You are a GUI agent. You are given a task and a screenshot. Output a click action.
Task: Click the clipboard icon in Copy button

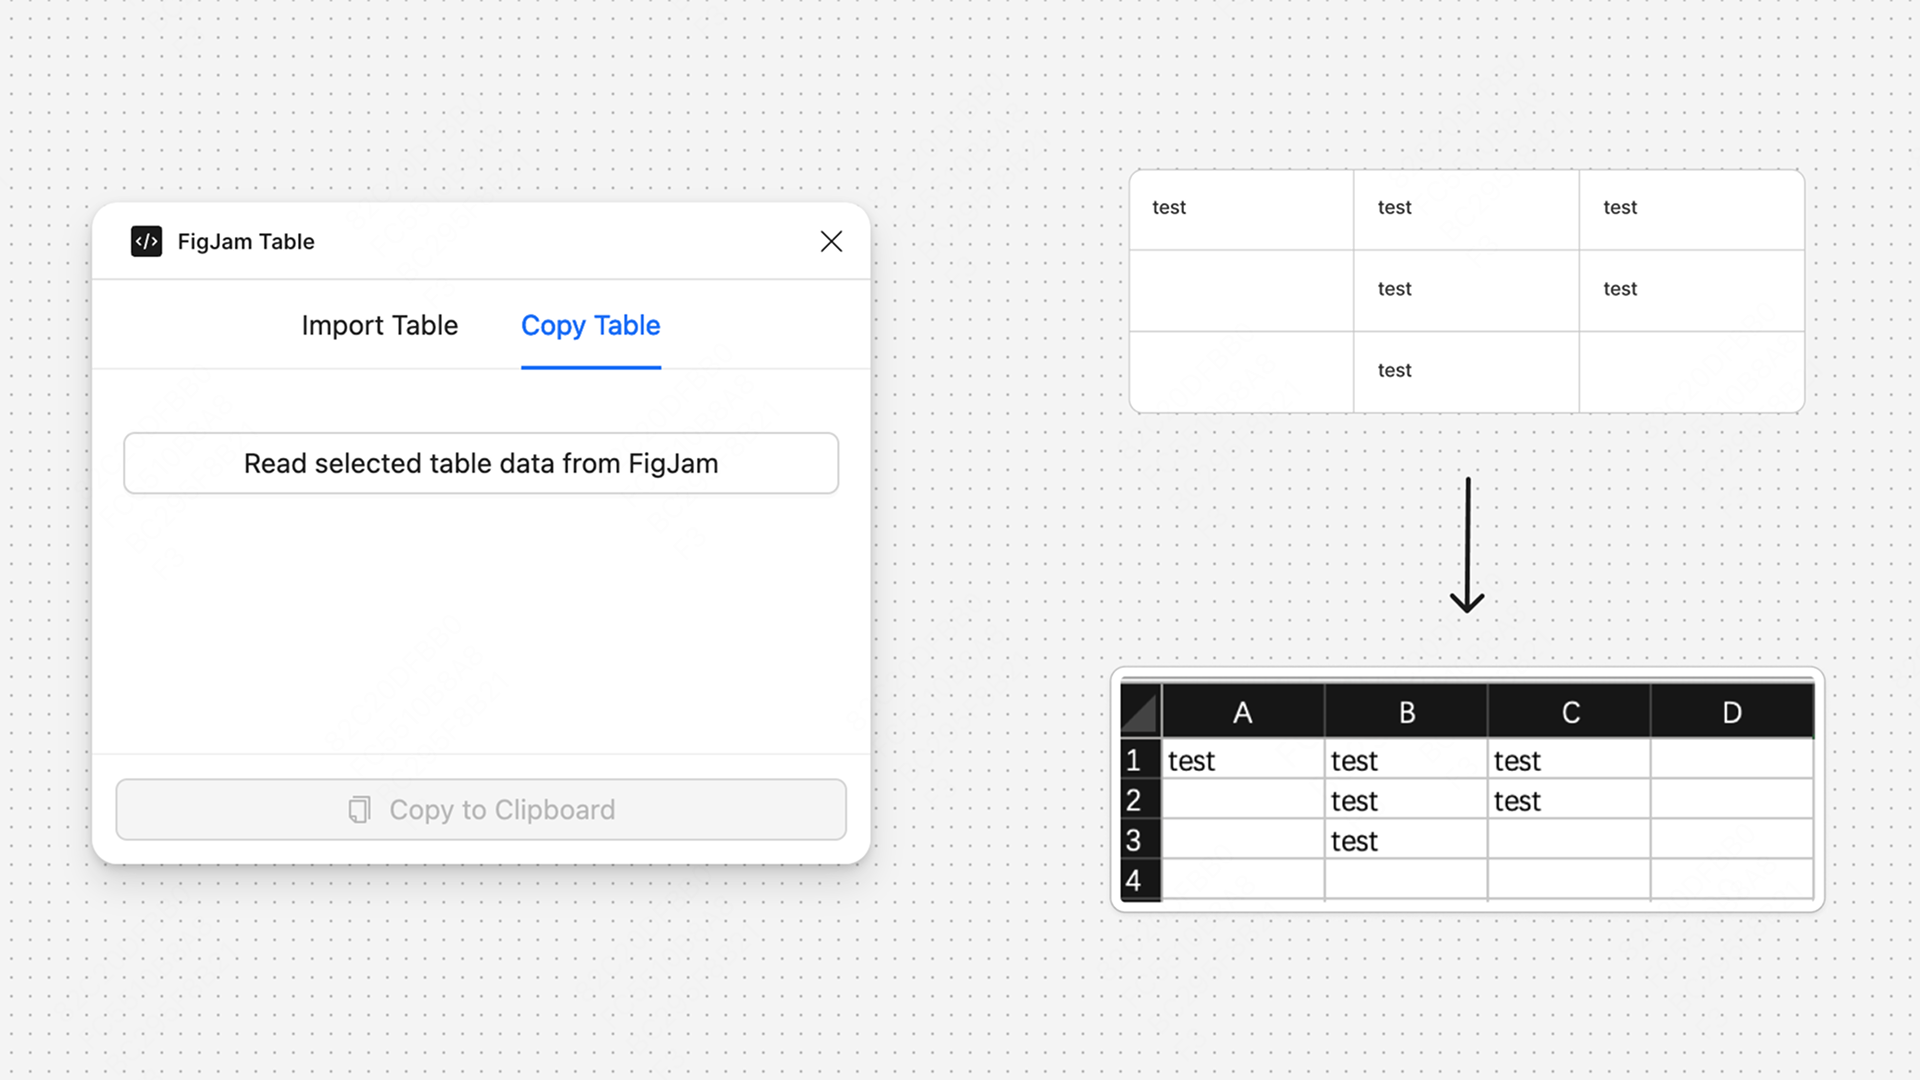(x=359, y=810)
